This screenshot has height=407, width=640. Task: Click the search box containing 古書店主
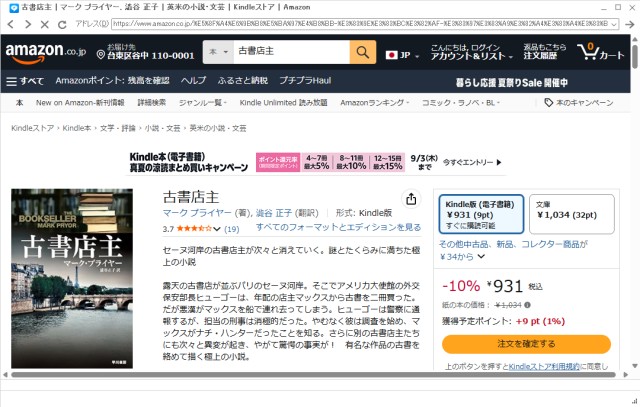click(291, 52)
